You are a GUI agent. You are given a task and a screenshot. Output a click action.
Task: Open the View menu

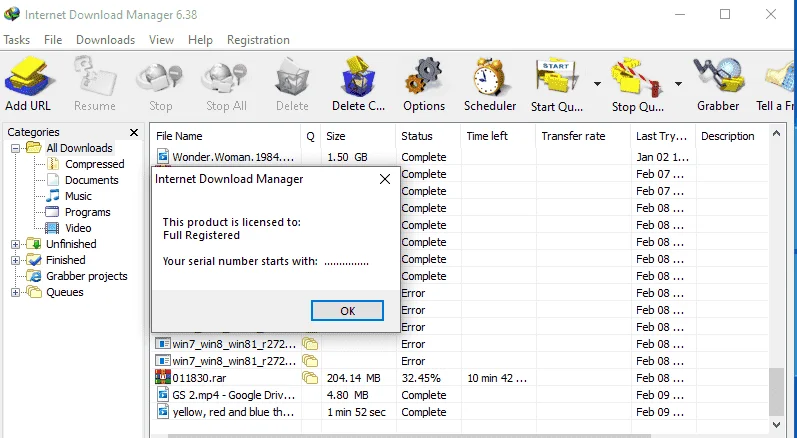(162, 40)
